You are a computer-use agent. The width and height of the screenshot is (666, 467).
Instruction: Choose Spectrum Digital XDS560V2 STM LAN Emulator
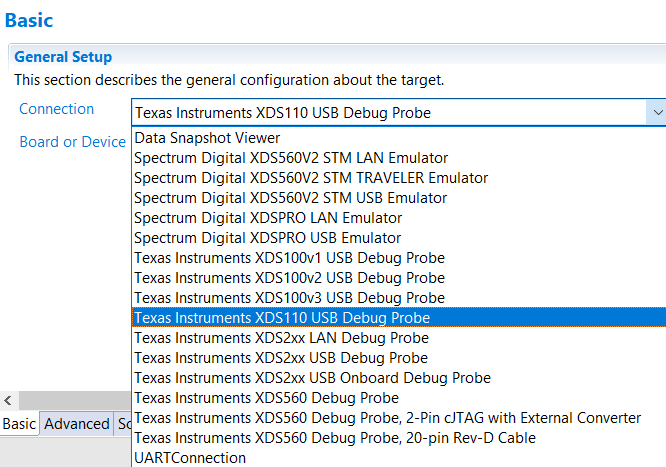click(x=291, y=158)
